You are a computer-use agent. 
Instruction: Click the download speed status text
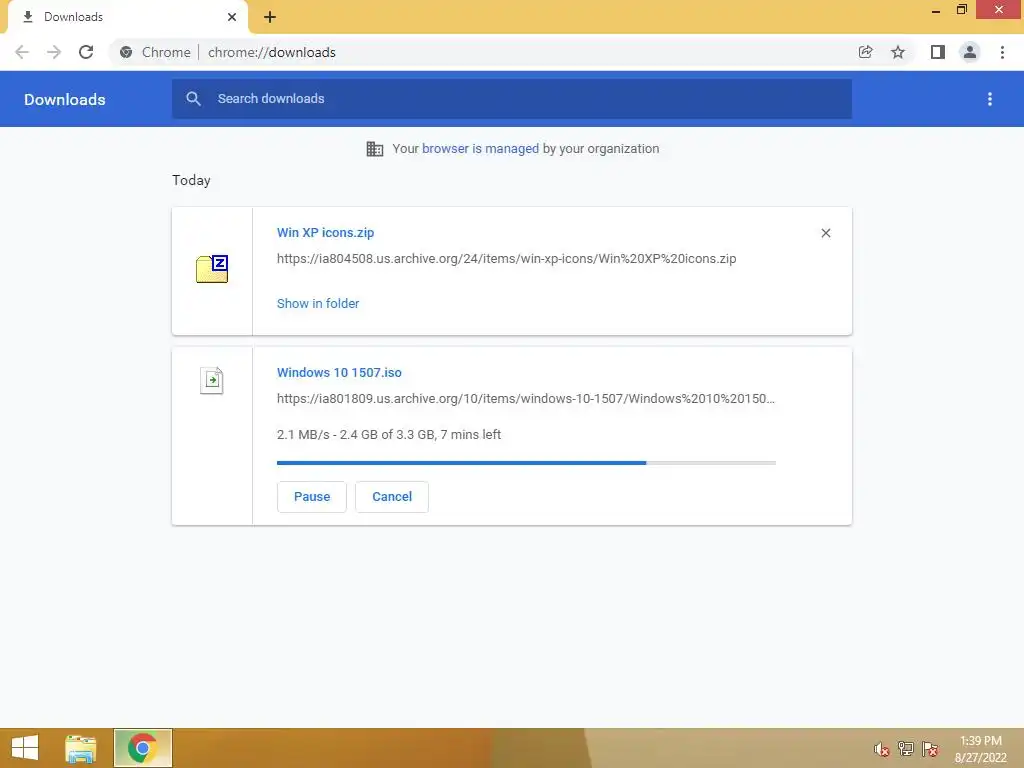click(389, 434)
